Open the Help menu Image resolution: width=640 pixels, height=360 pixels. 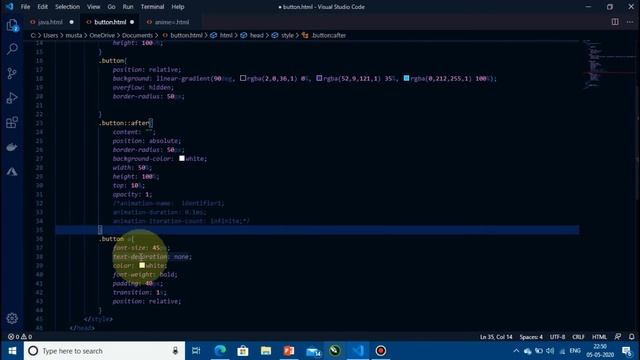pos(178,7)
